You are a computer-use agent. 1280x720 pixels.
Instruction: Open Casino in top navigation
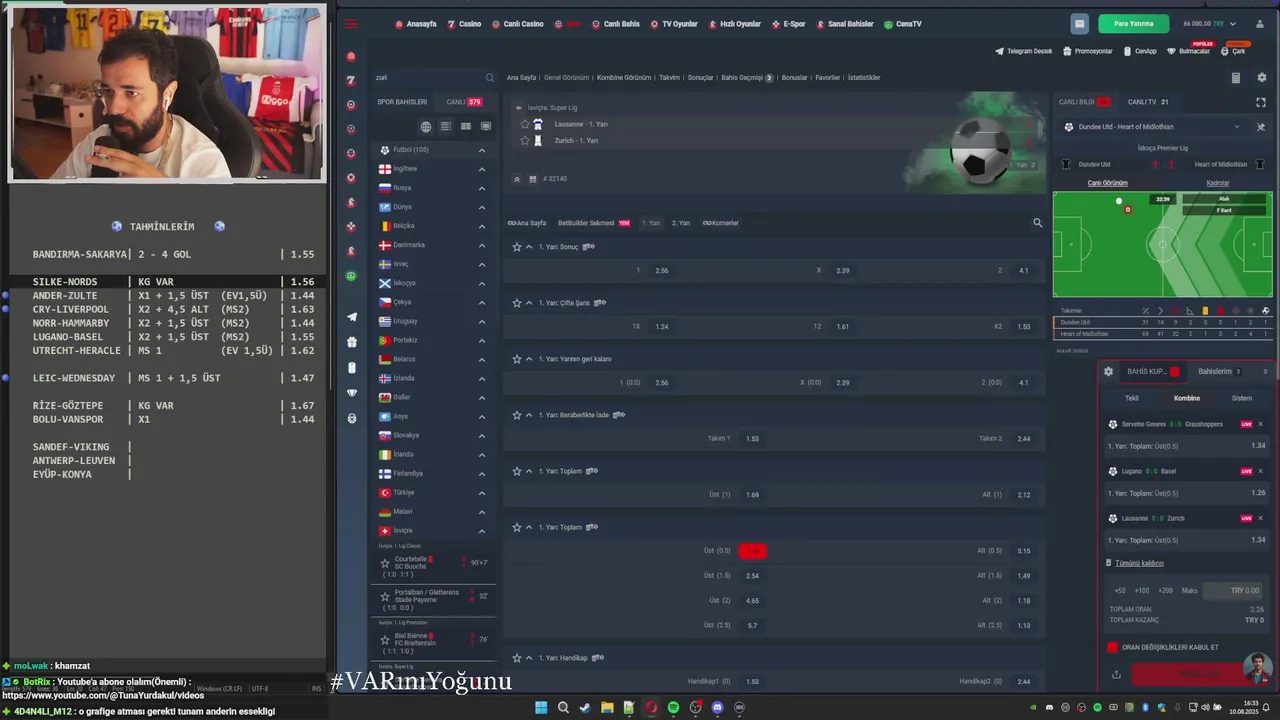[x=464, y=24]
